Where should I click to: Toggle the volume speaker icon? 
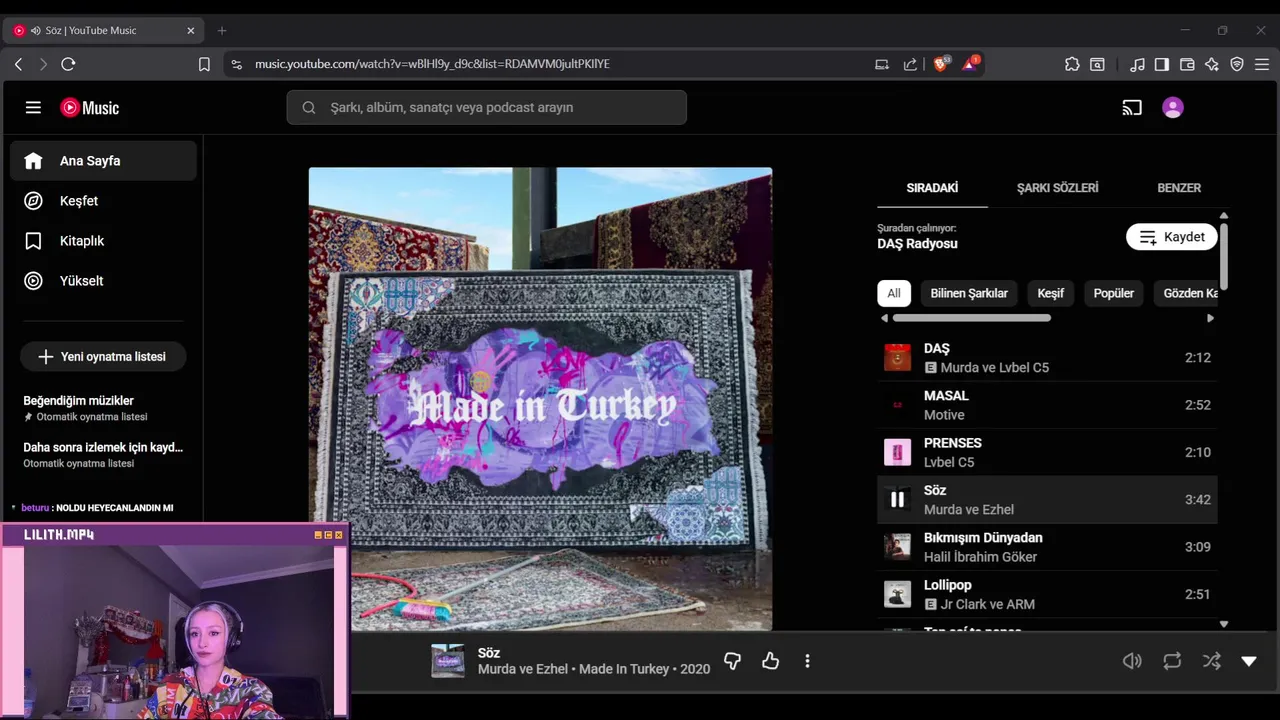tap(1132, 661)
